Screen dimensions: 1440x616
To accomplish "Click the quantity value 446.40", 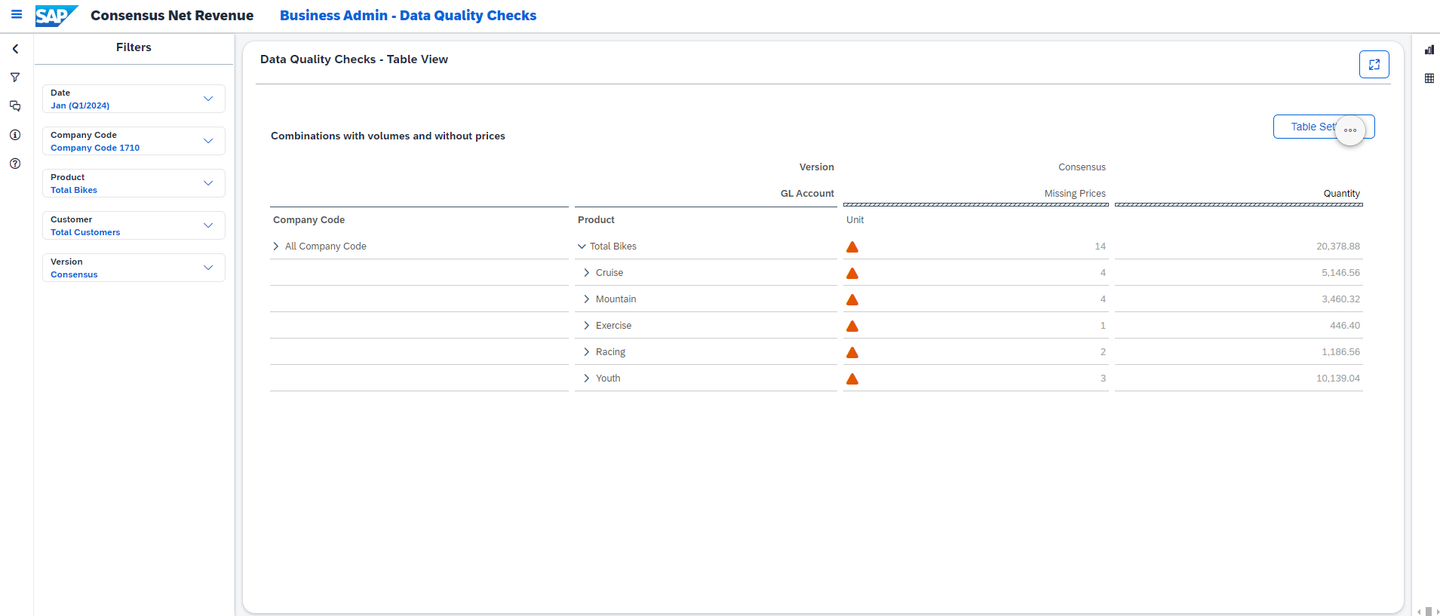I will pos(1345,326).
